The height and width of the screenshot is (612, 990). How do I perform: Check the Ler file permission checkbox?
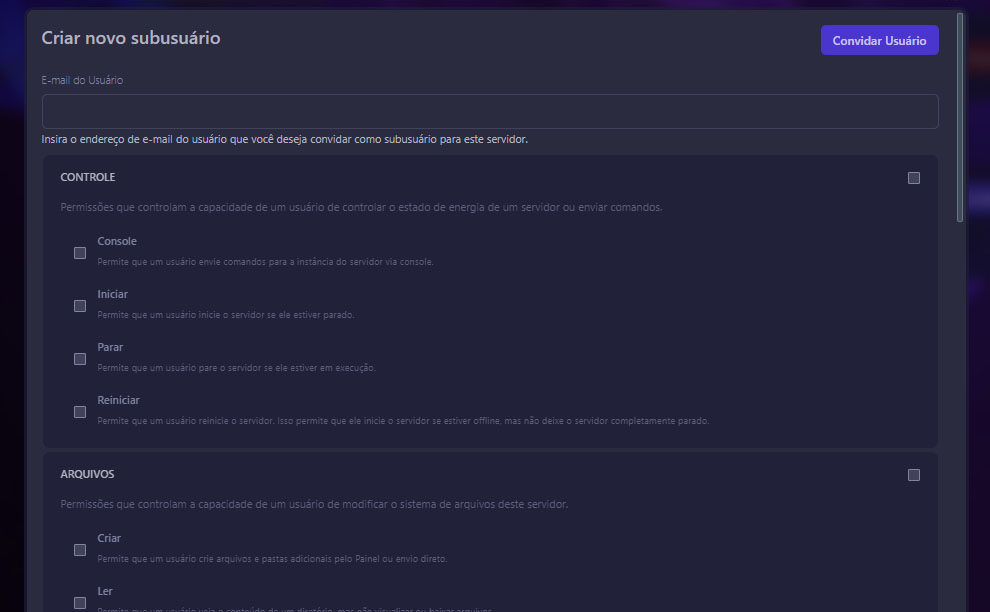tap(80, 602)
